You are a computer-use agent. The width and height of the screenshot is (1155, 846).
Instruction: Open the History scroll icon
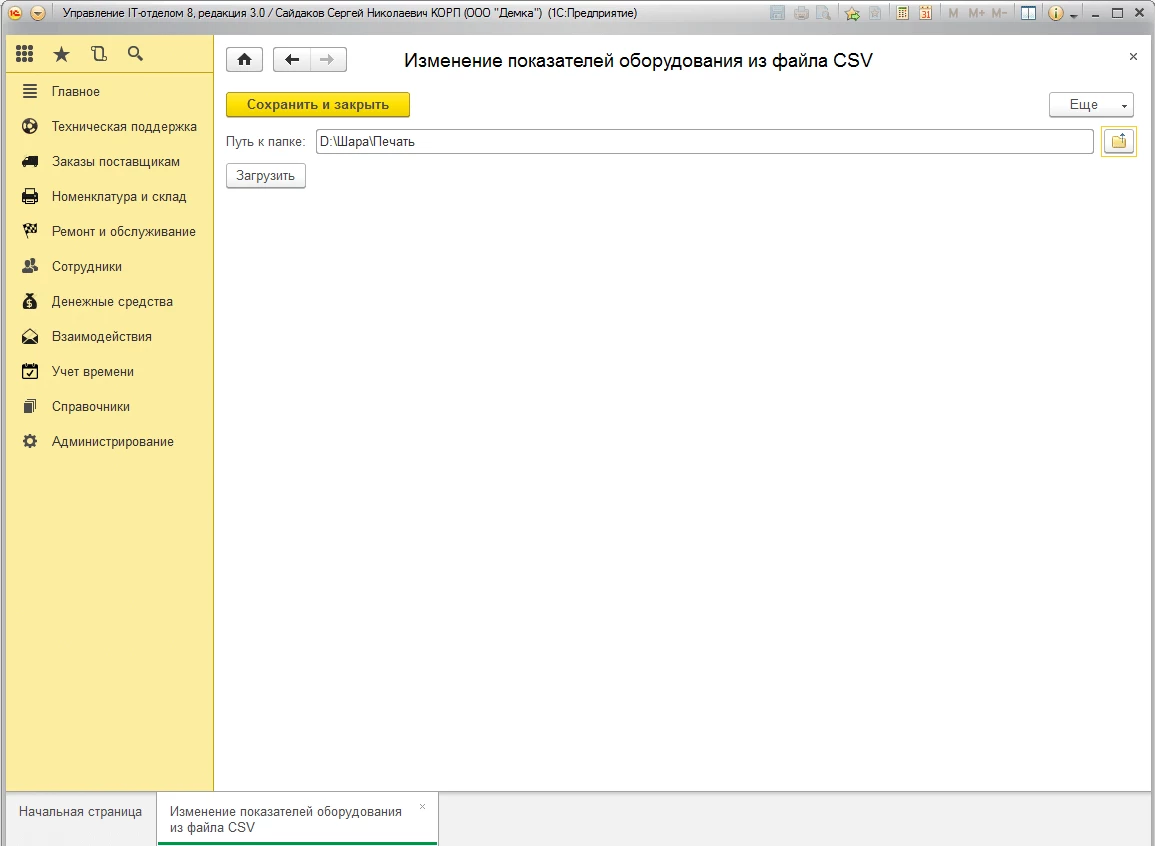click(x=98, y=54)
